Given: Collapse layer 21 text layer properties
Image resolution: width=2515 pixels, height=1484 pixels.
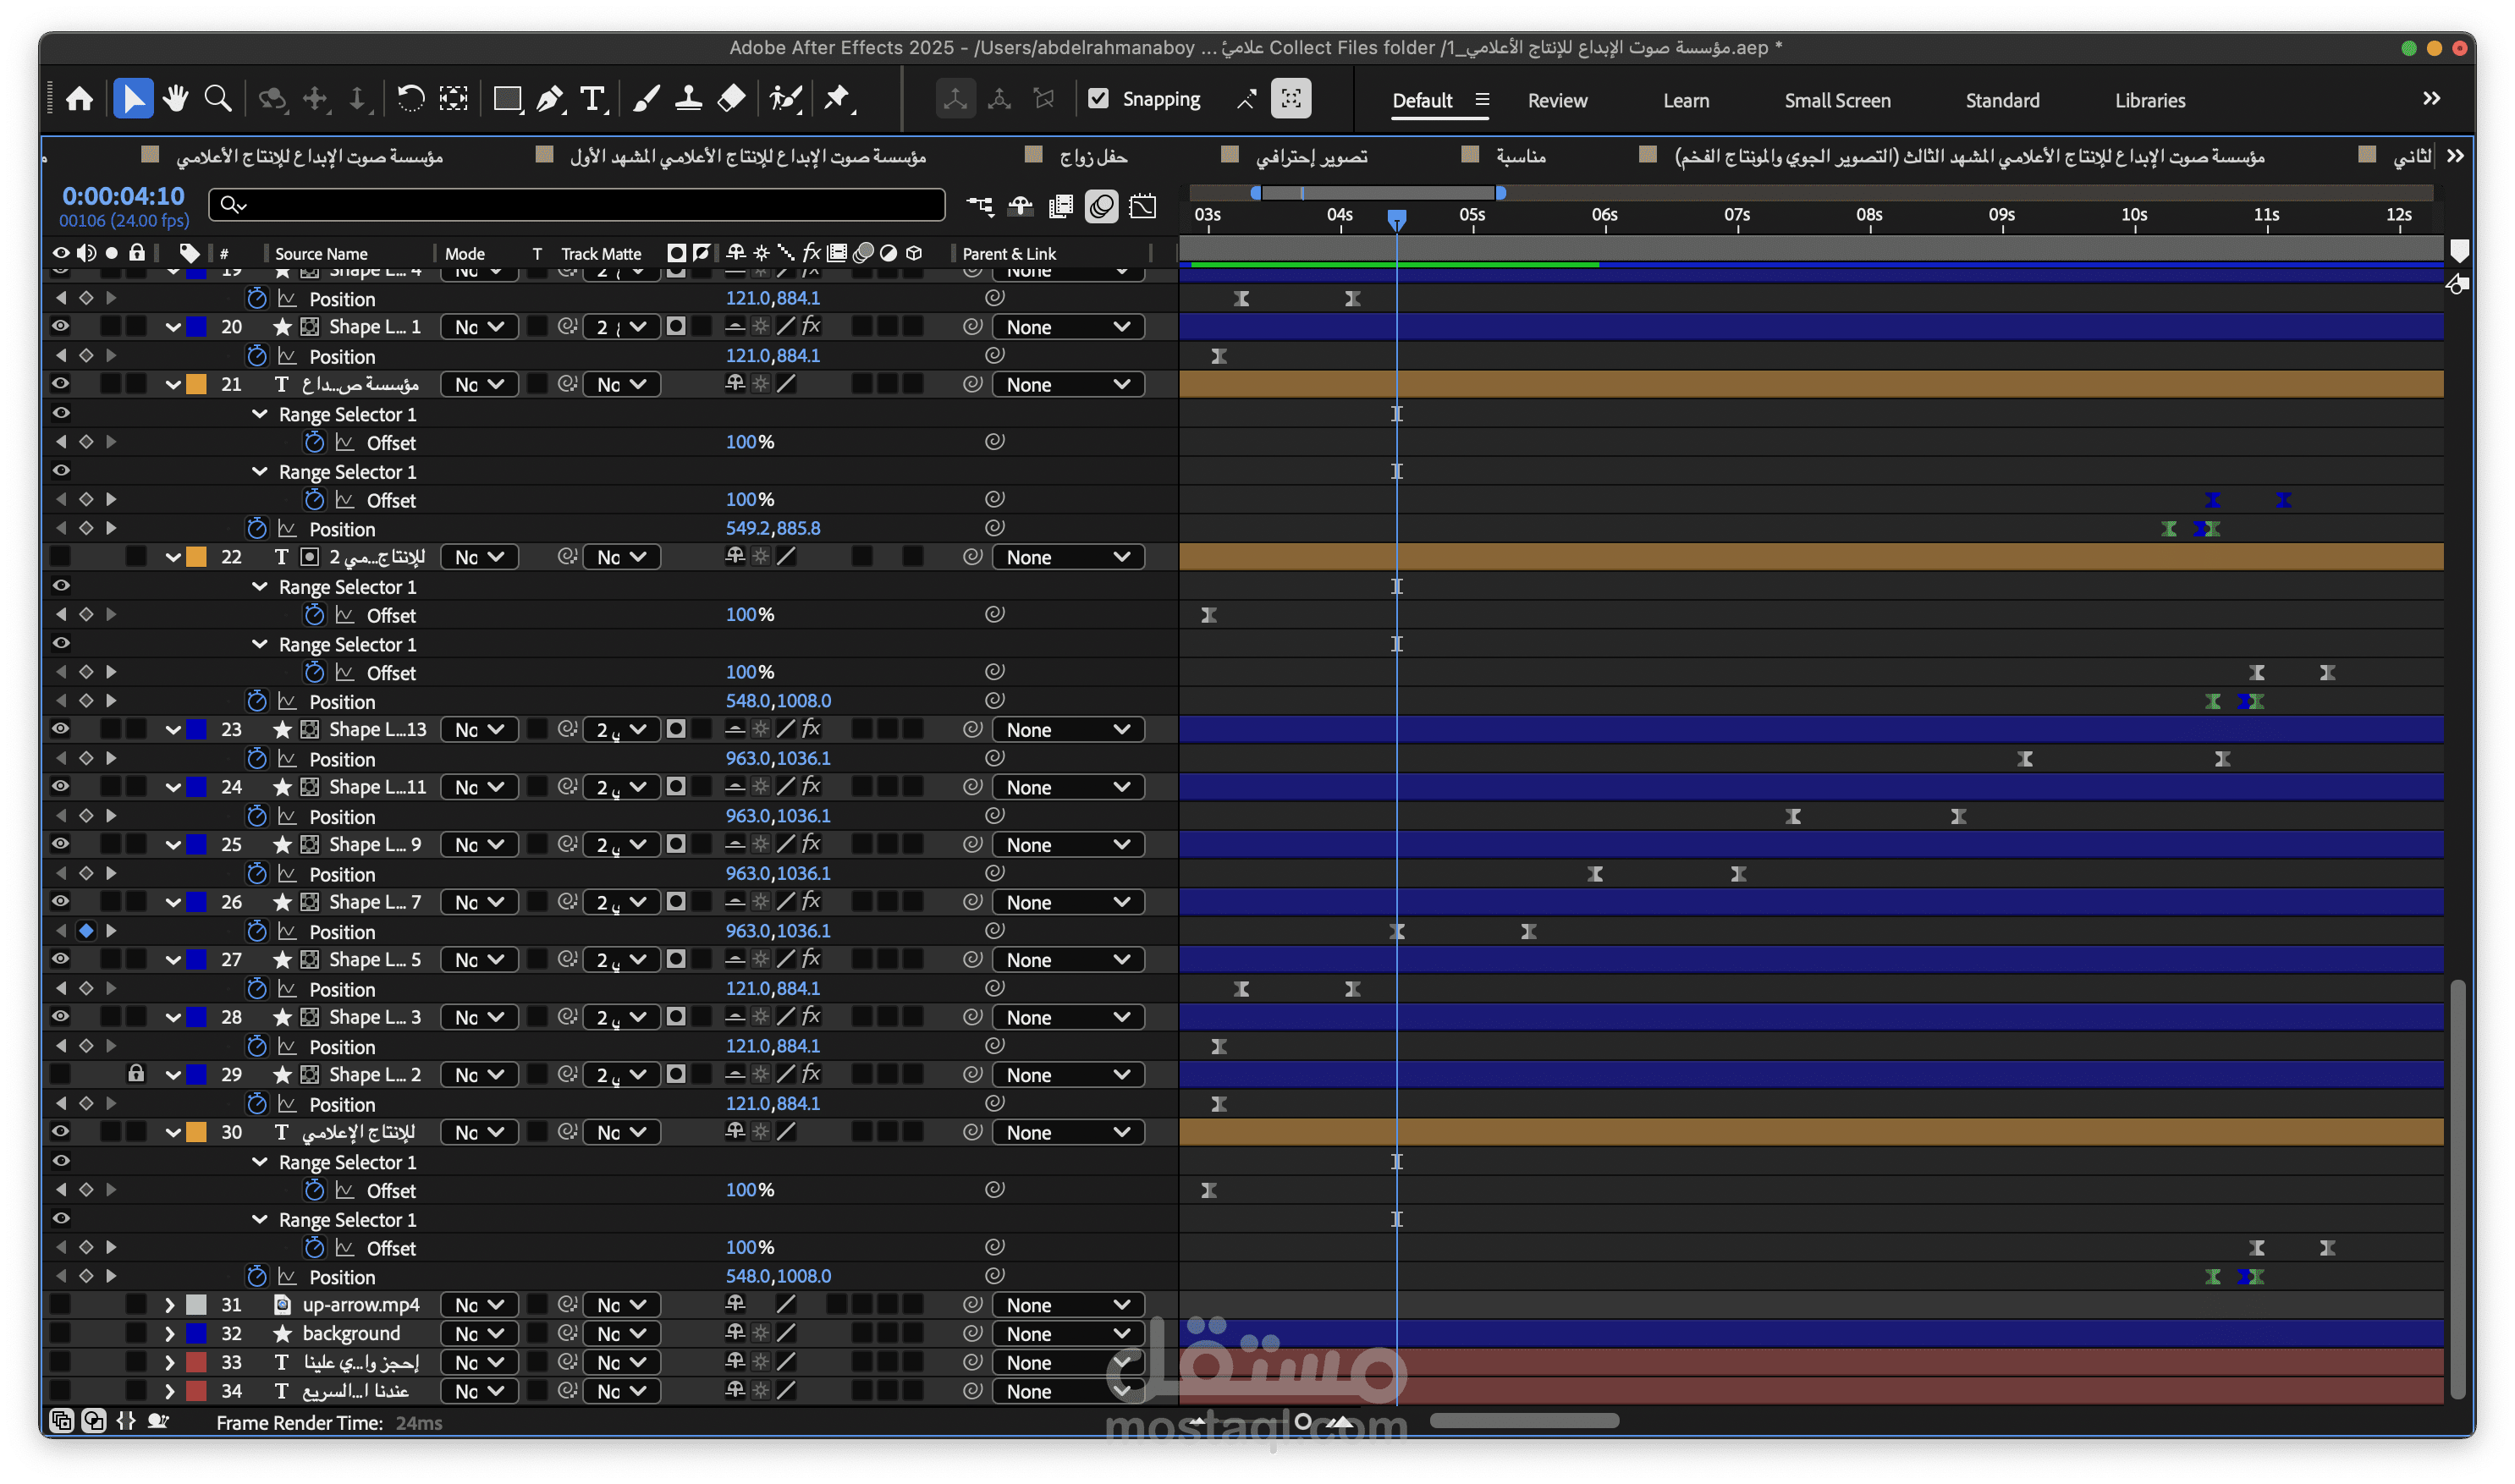Looking at the screenshot, I should pos(173,385).
